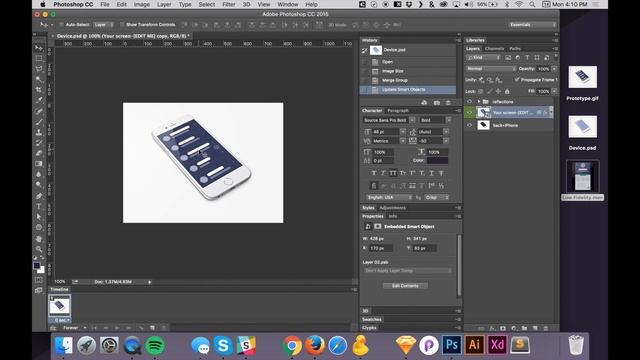Delete current state in History panel
The image size is (640, 360).
(x=448, y=102)
